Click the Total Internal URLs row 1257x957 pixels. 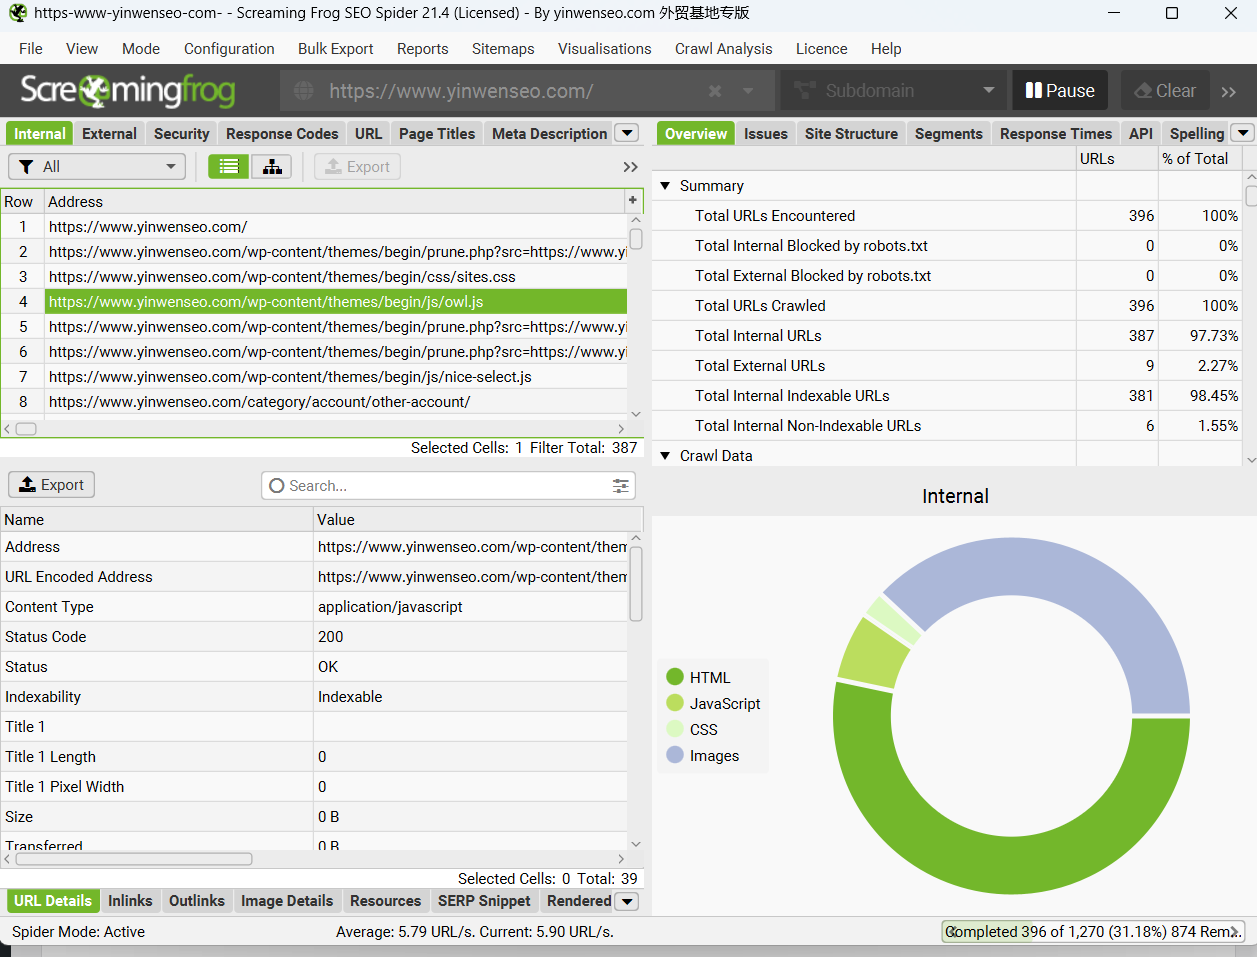[x=947, y=336]
